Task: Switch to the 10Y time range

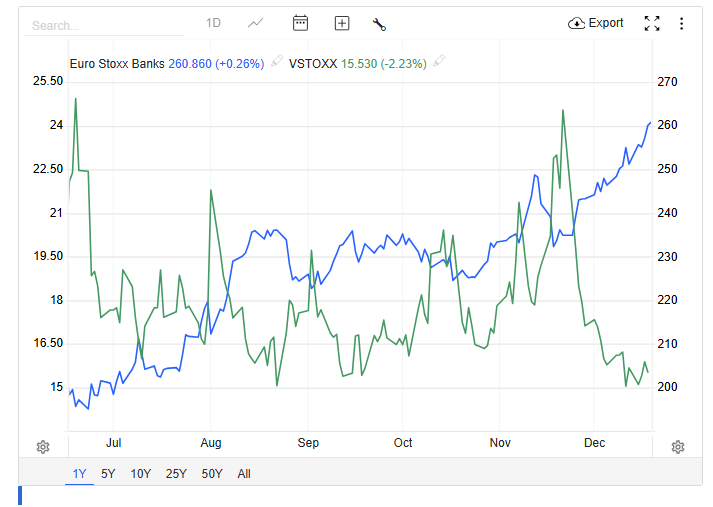Action: (x=141, y=474)
